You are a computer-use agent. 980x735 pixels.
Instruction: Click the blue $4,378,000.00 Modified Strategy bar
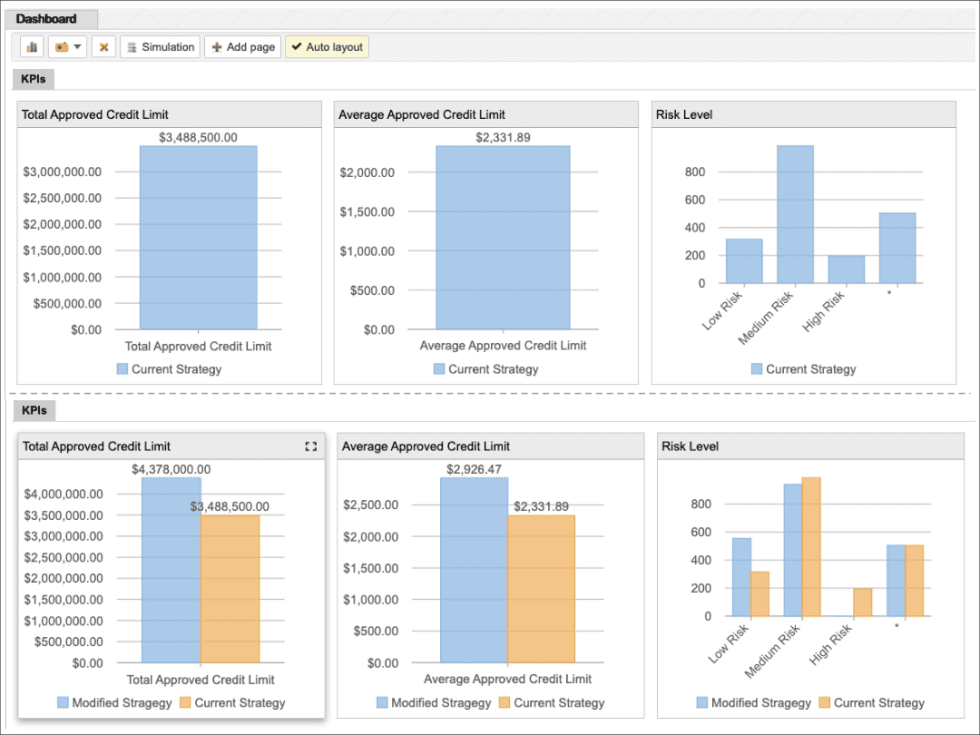click(x=171, y=570)
